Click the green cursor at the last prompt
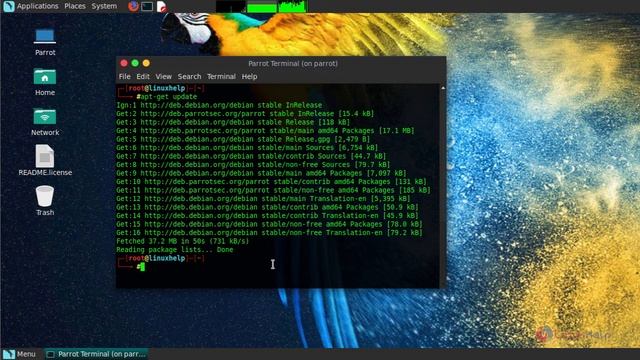640x360 pixels. point(142,267)
